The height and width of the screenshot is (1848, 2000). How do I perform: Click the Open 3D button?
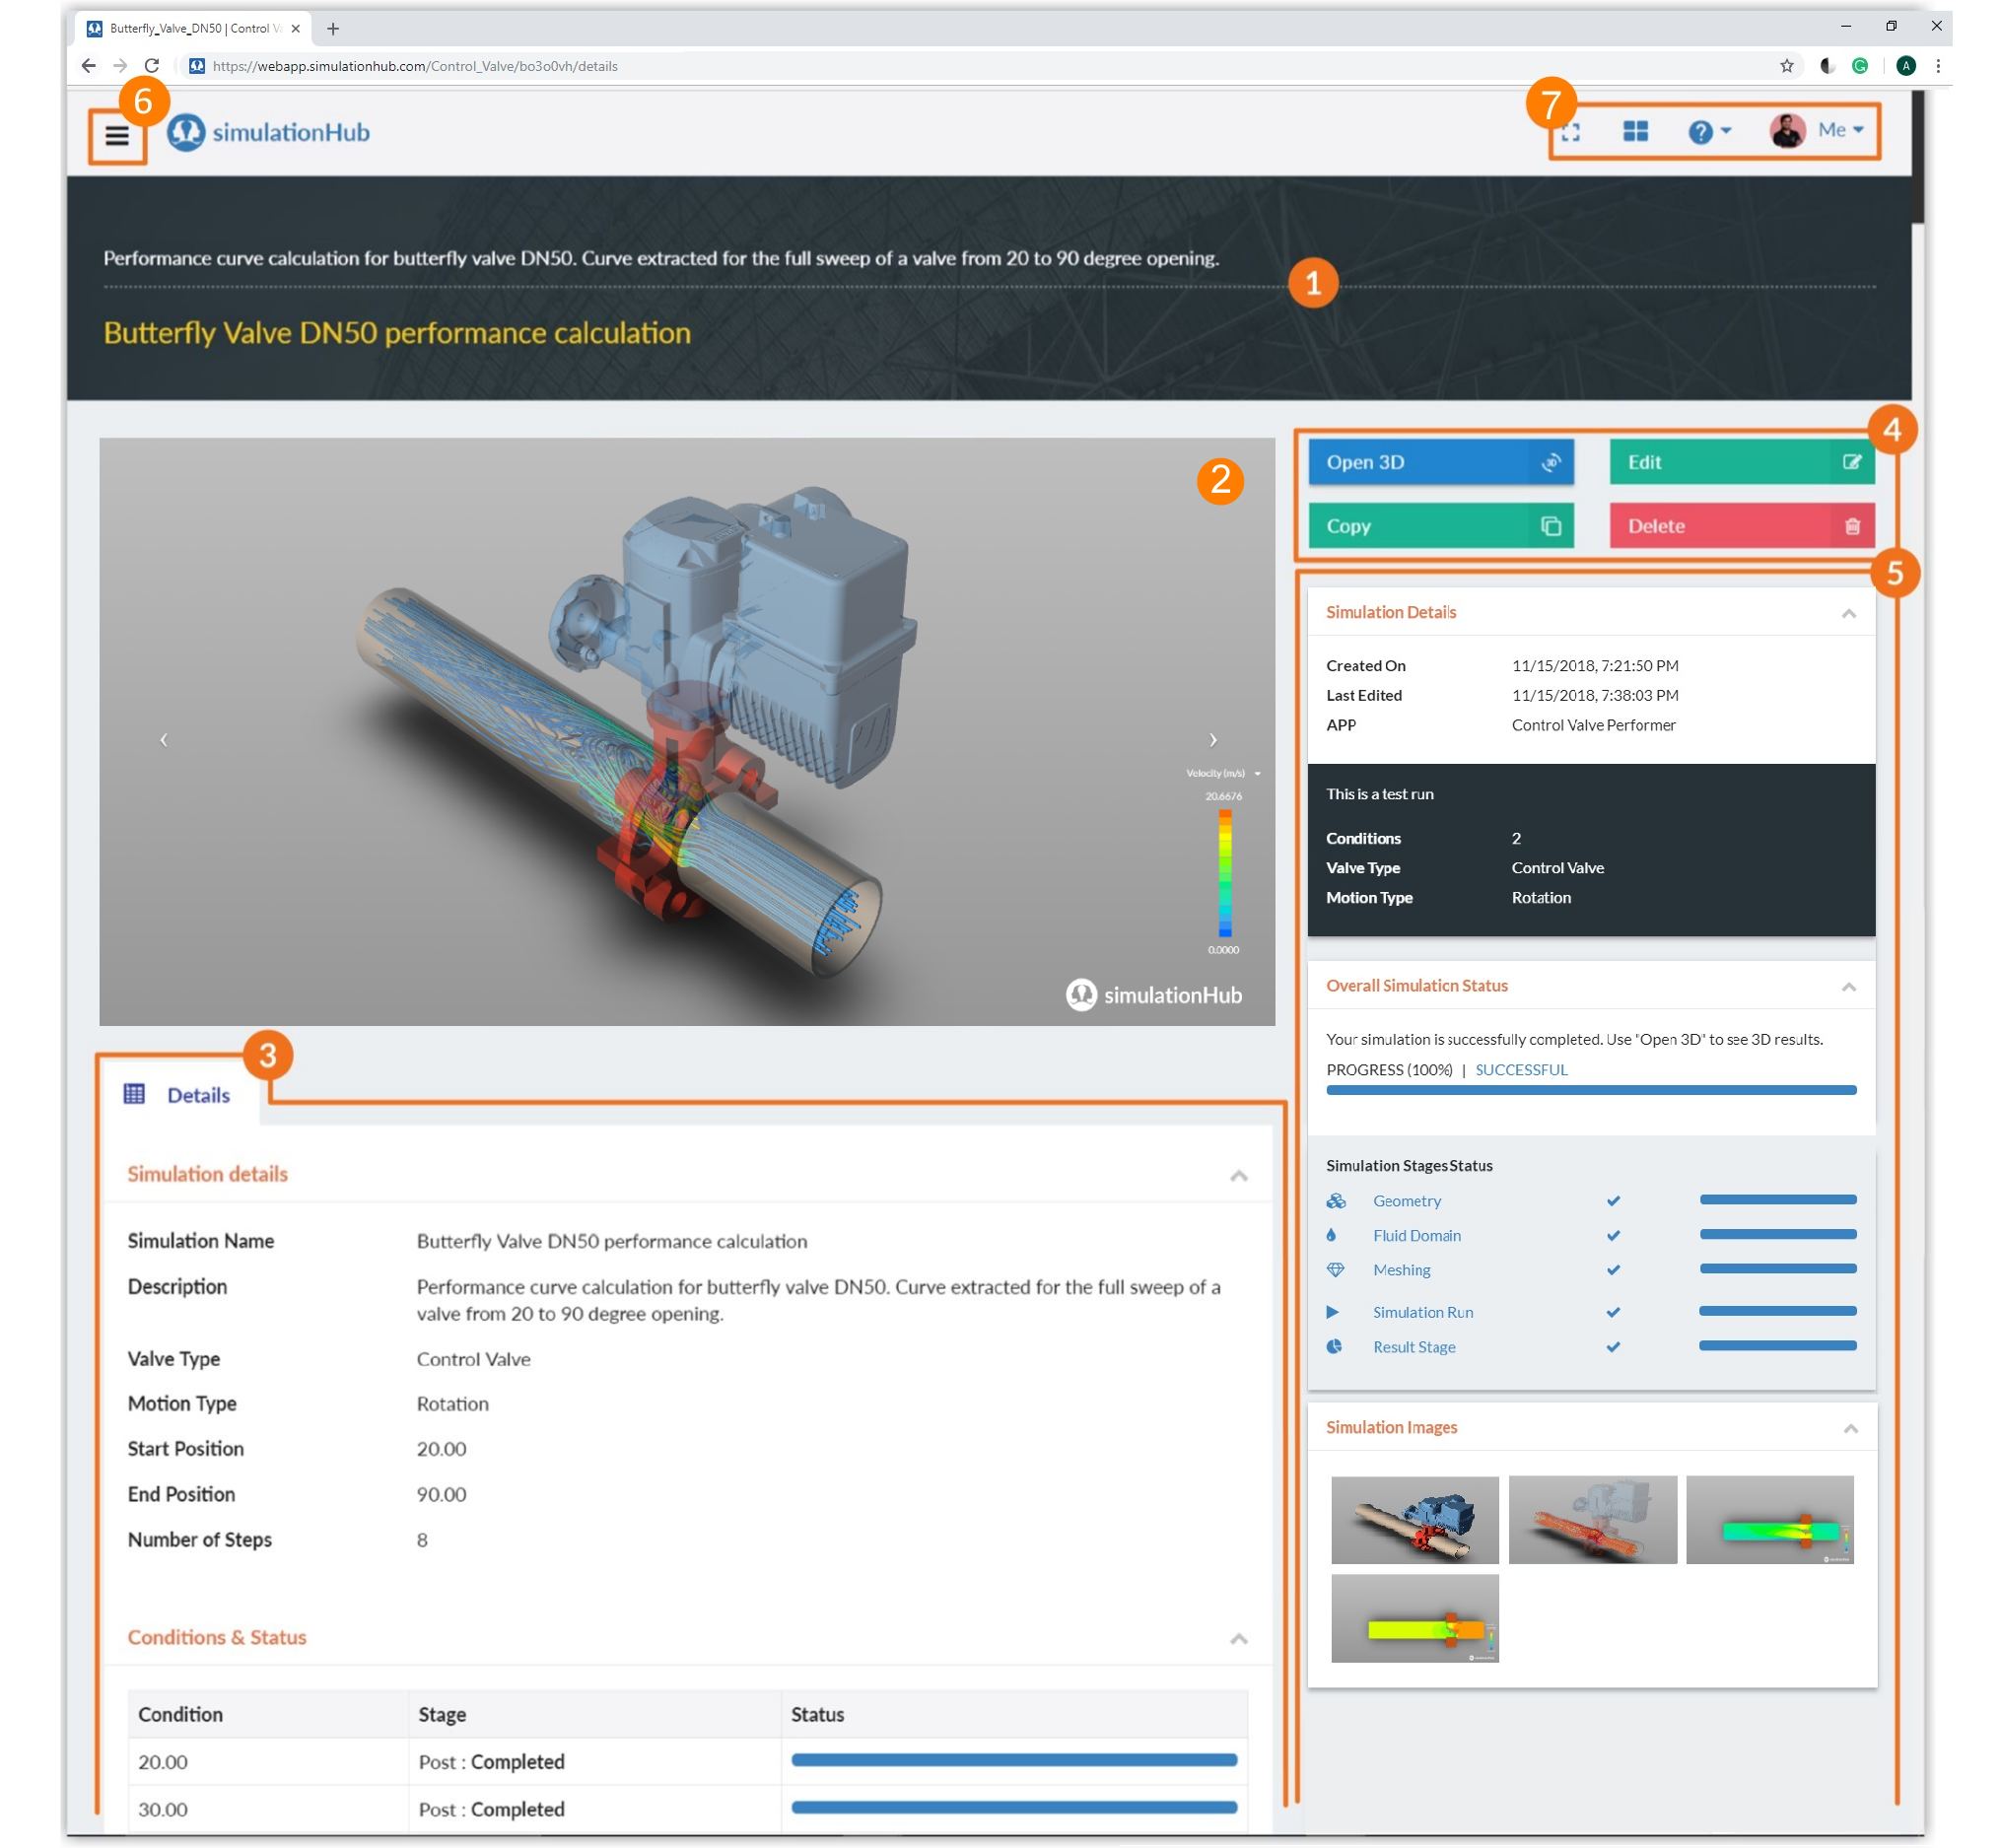tap(1440, 462)
